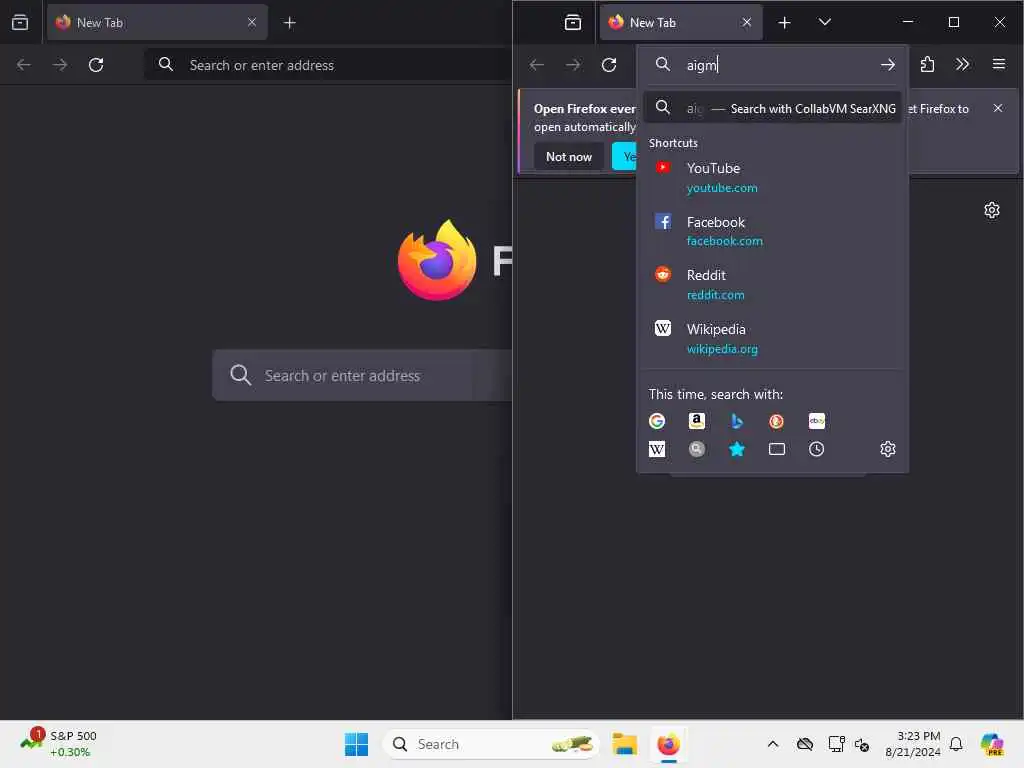Go back in right Firefox window
This screenshot has width=1024, height=768.
(537, 65)
